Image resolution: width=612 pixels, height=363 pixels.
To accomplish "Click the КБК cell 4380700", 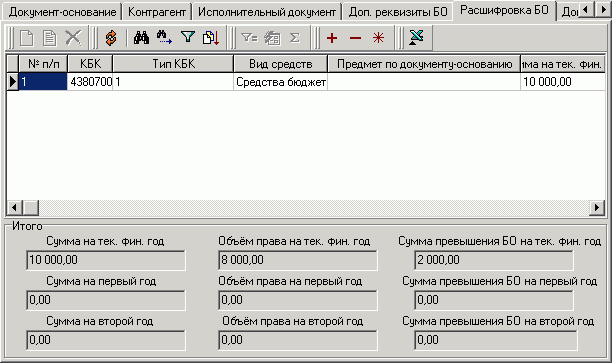I will [x=91, y=82].
